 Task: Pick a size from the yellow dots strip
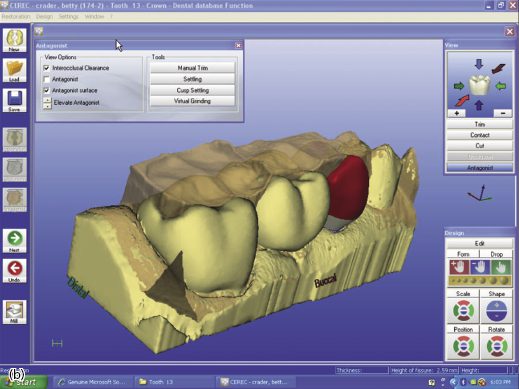(480, 281)
